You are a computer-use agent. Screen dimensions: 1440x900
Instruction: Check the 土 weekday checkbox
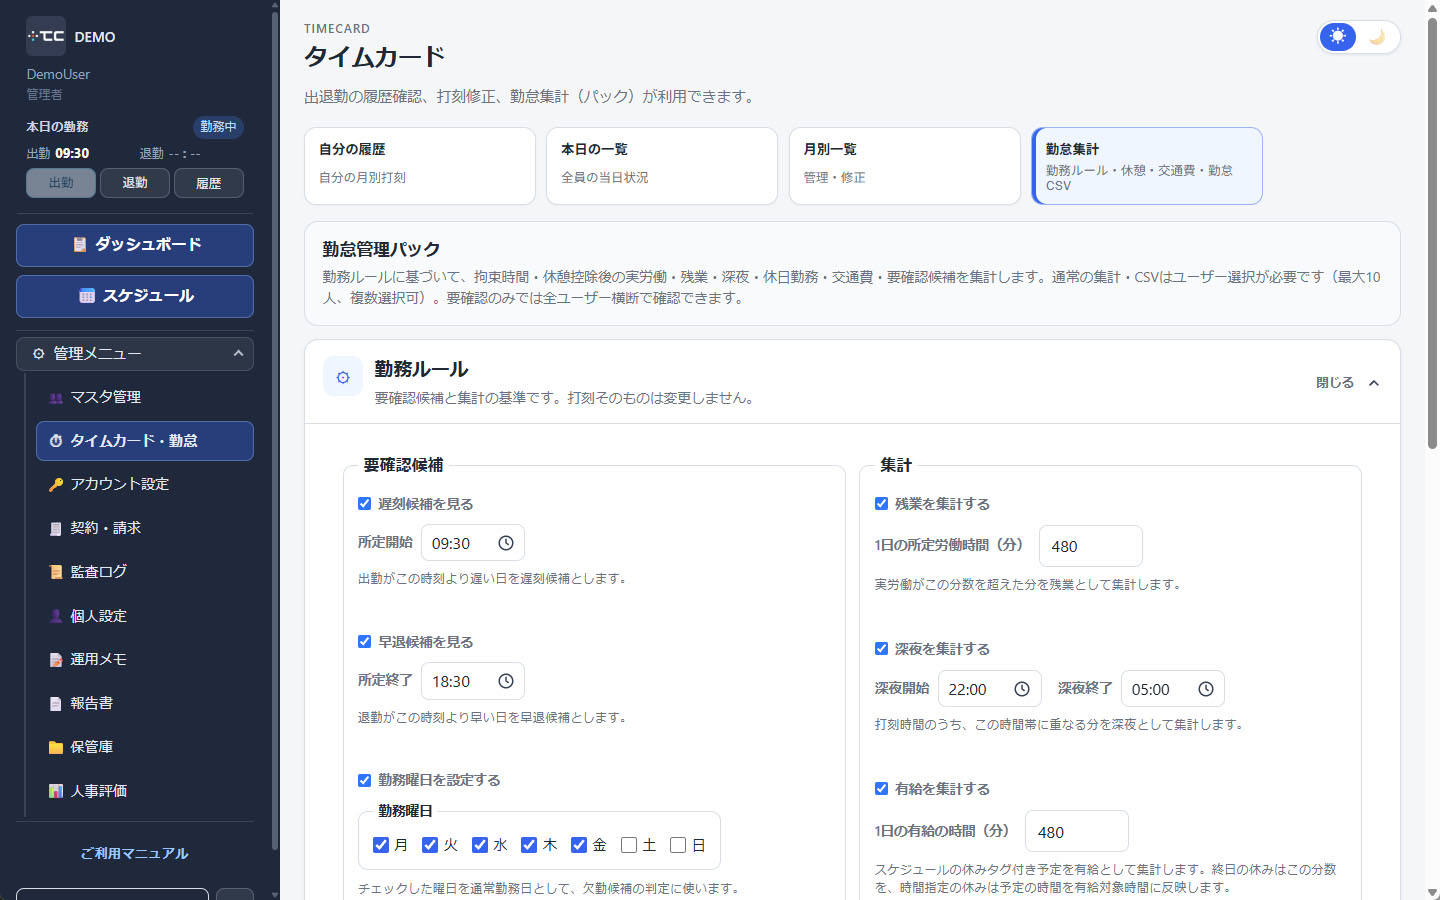point(629,845)
